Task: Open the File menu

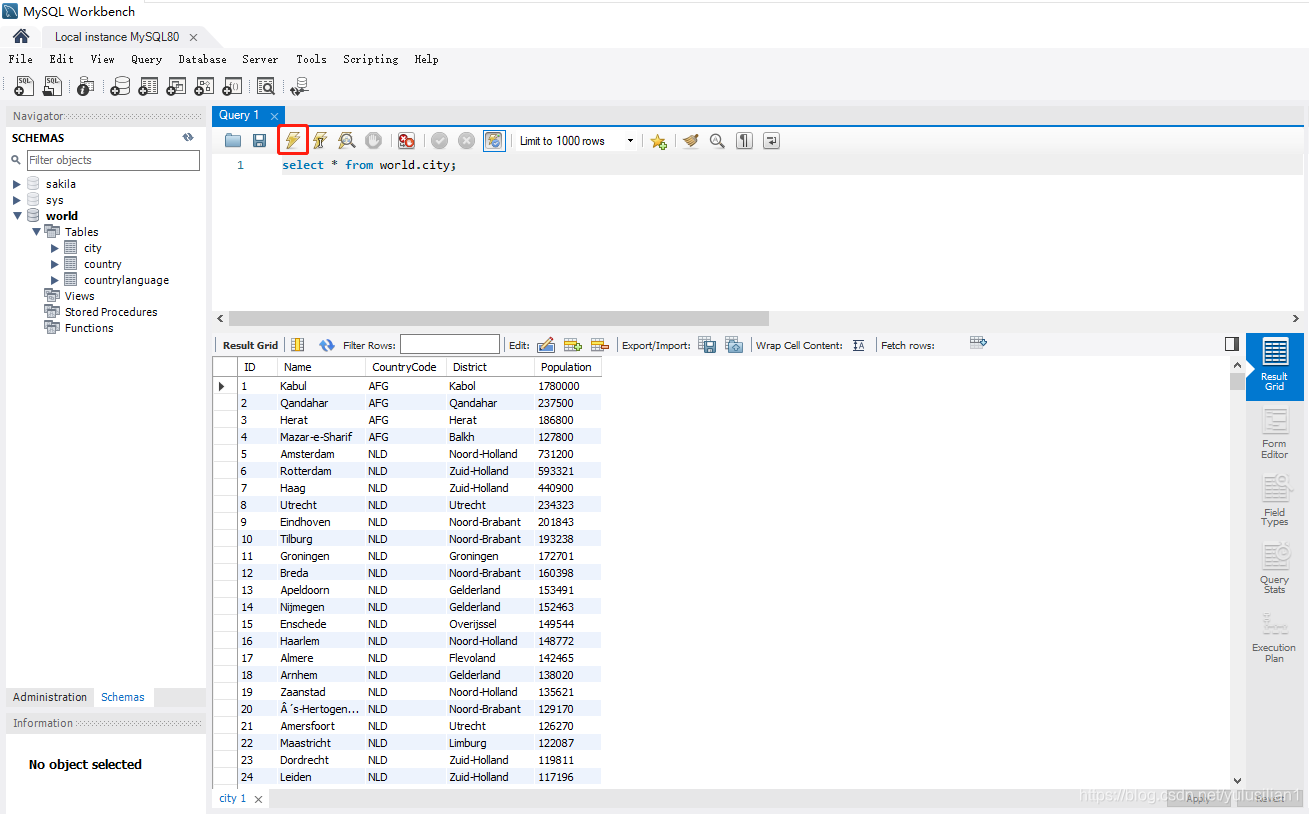Action: click(x=20, y=59)
